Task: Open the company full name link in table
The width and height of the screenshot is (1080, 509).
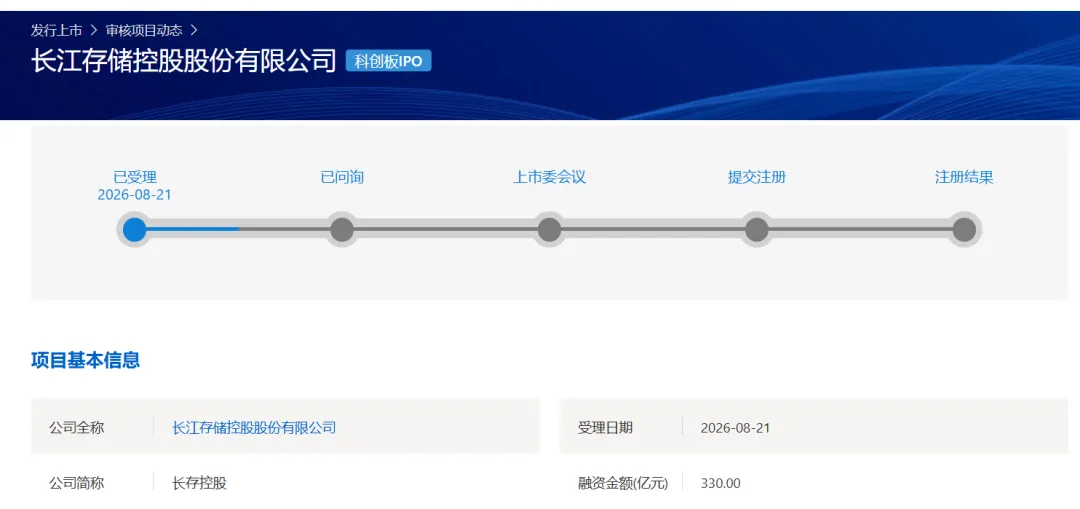Action: click(x=254, y=428)
